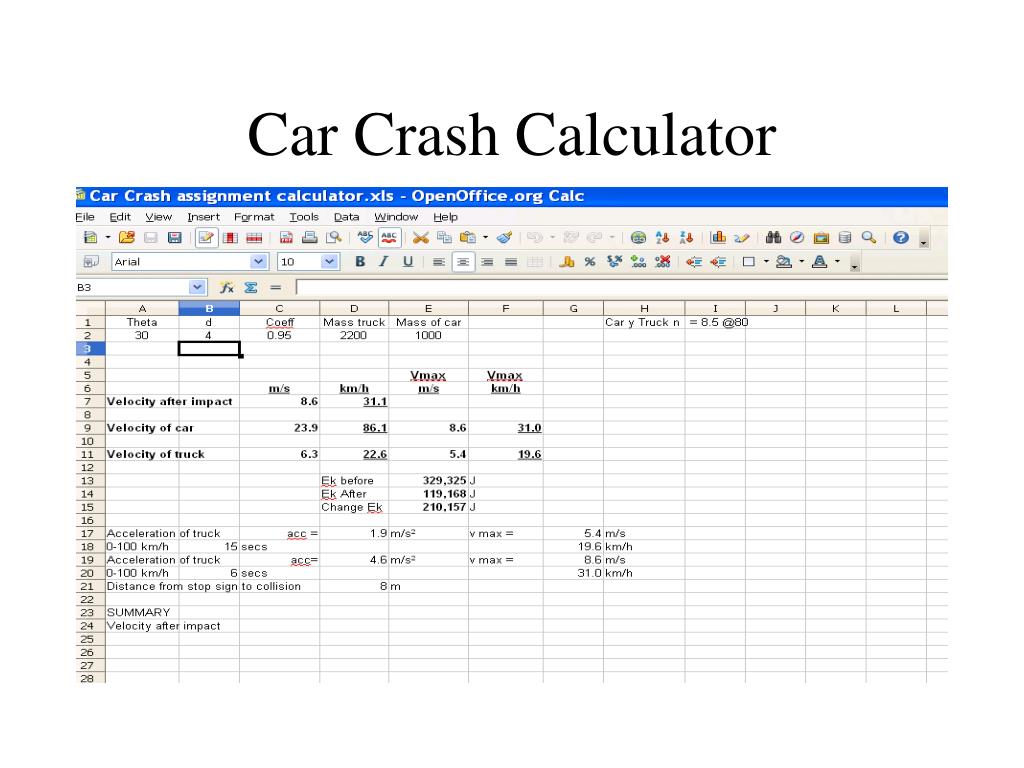Open Find & Replace binoculars icon
Image resolution: width=1024 pixels, height=768 pixels.
[773, 238]
